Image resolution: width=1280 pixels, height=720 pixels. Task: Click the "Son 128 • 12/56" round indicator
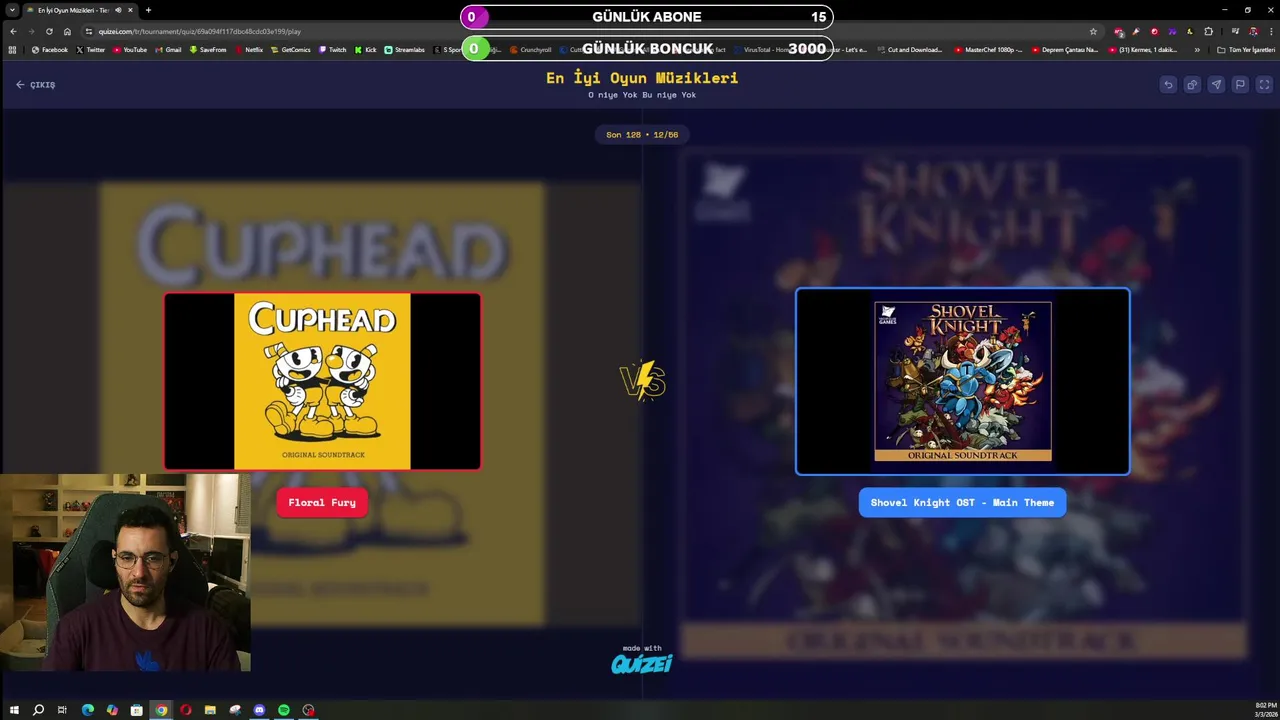(x=642, y=134)
